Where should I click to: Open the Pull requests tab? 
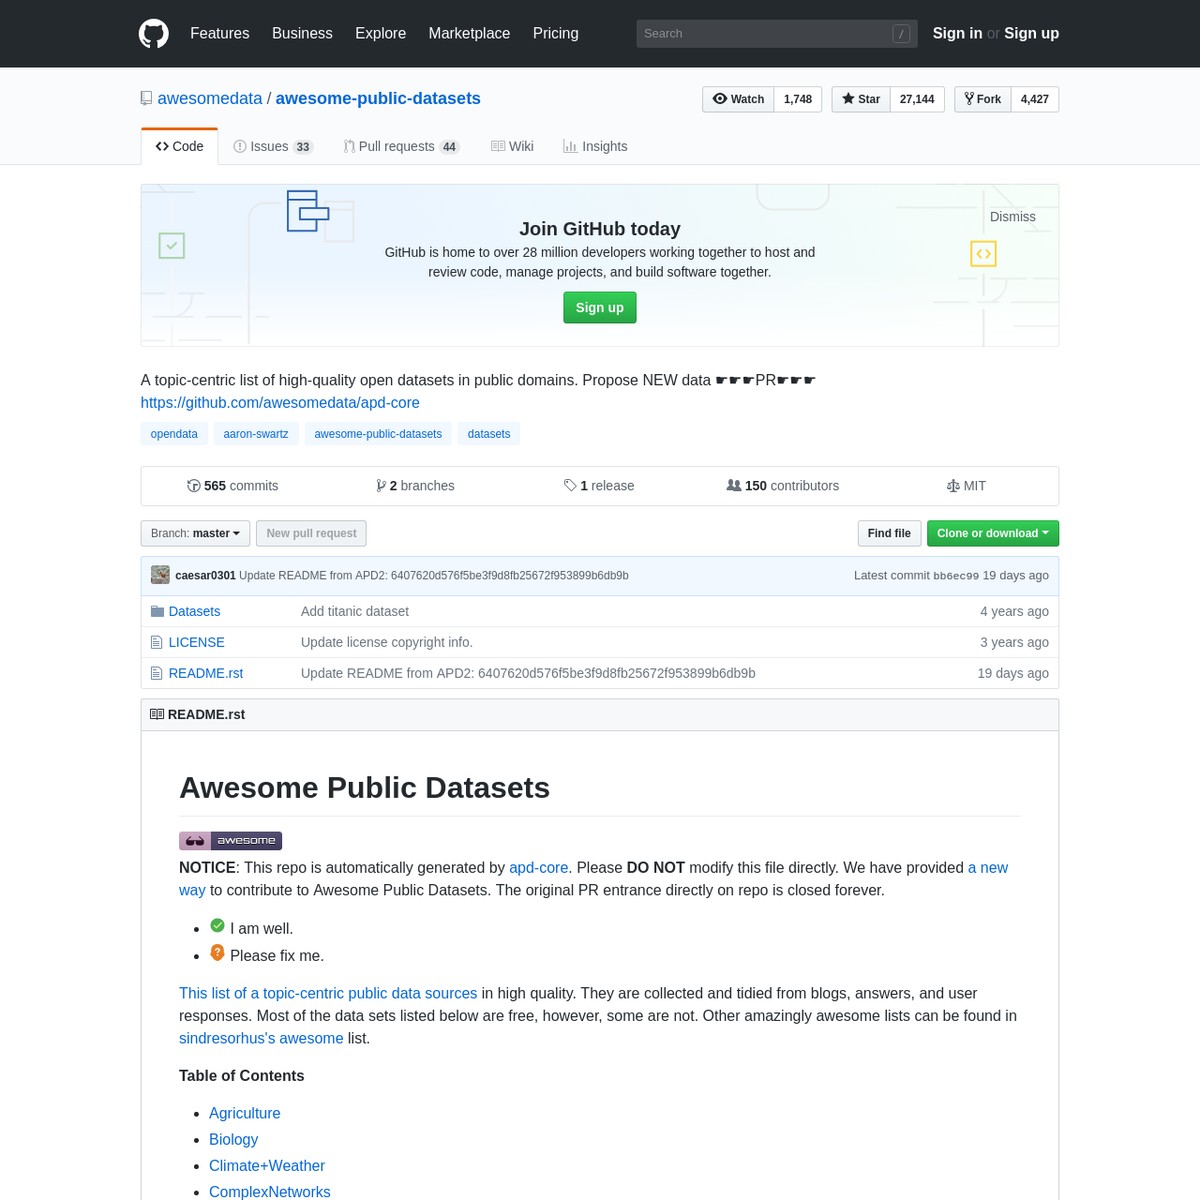pyautogui.click(x=401, y=146)
